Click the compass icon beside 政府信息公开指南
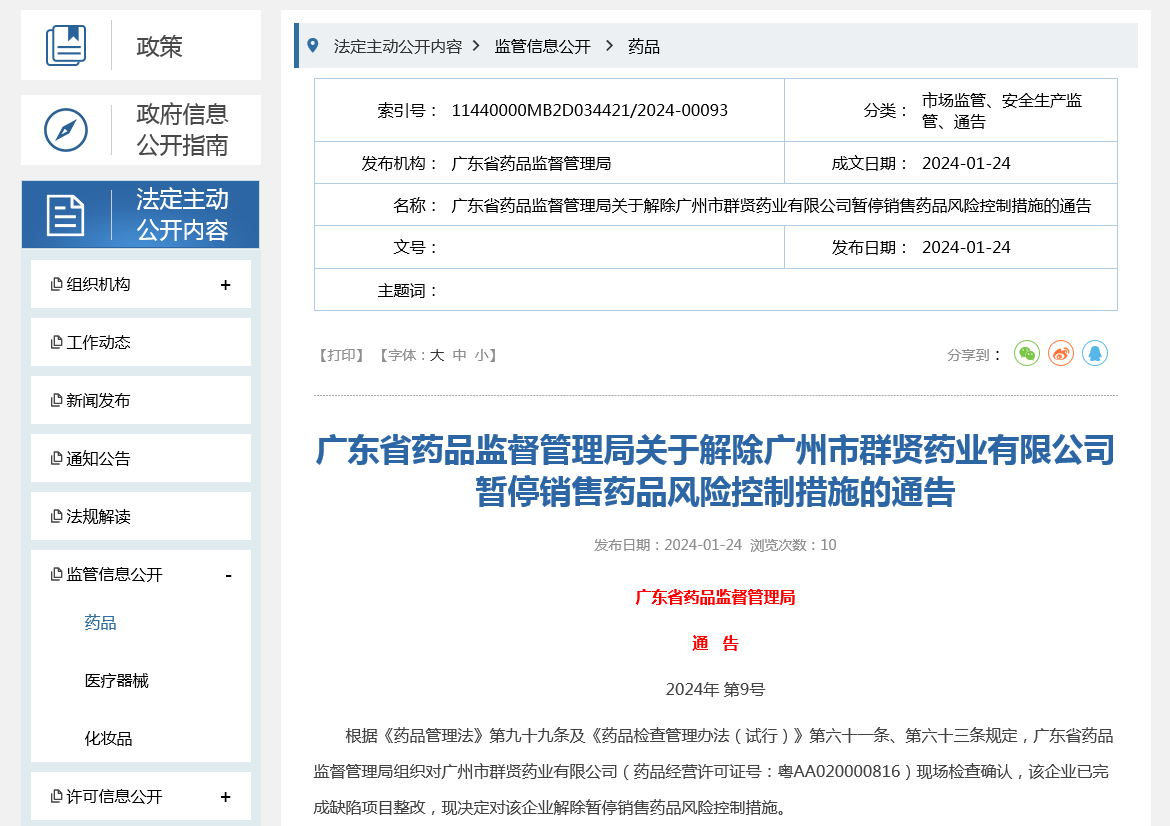Viewport: 1170px width, 826px height. click(66, 130)
